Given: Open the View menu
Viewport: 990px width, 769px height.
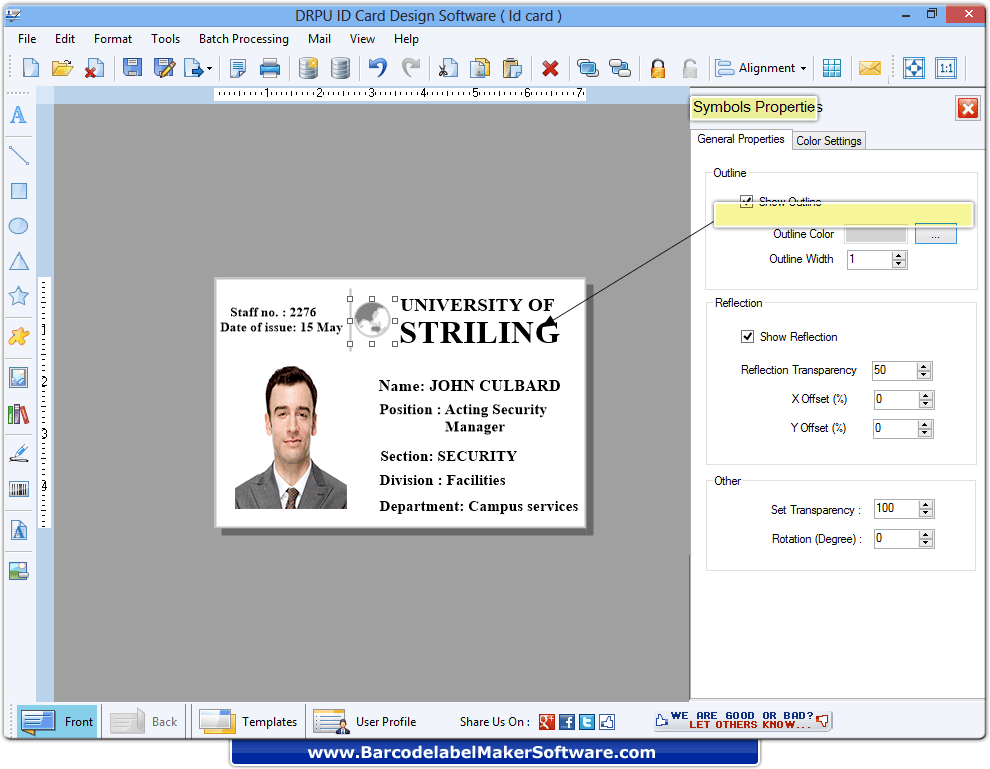Looking at the screenshot, I should [x=362, y=39].
